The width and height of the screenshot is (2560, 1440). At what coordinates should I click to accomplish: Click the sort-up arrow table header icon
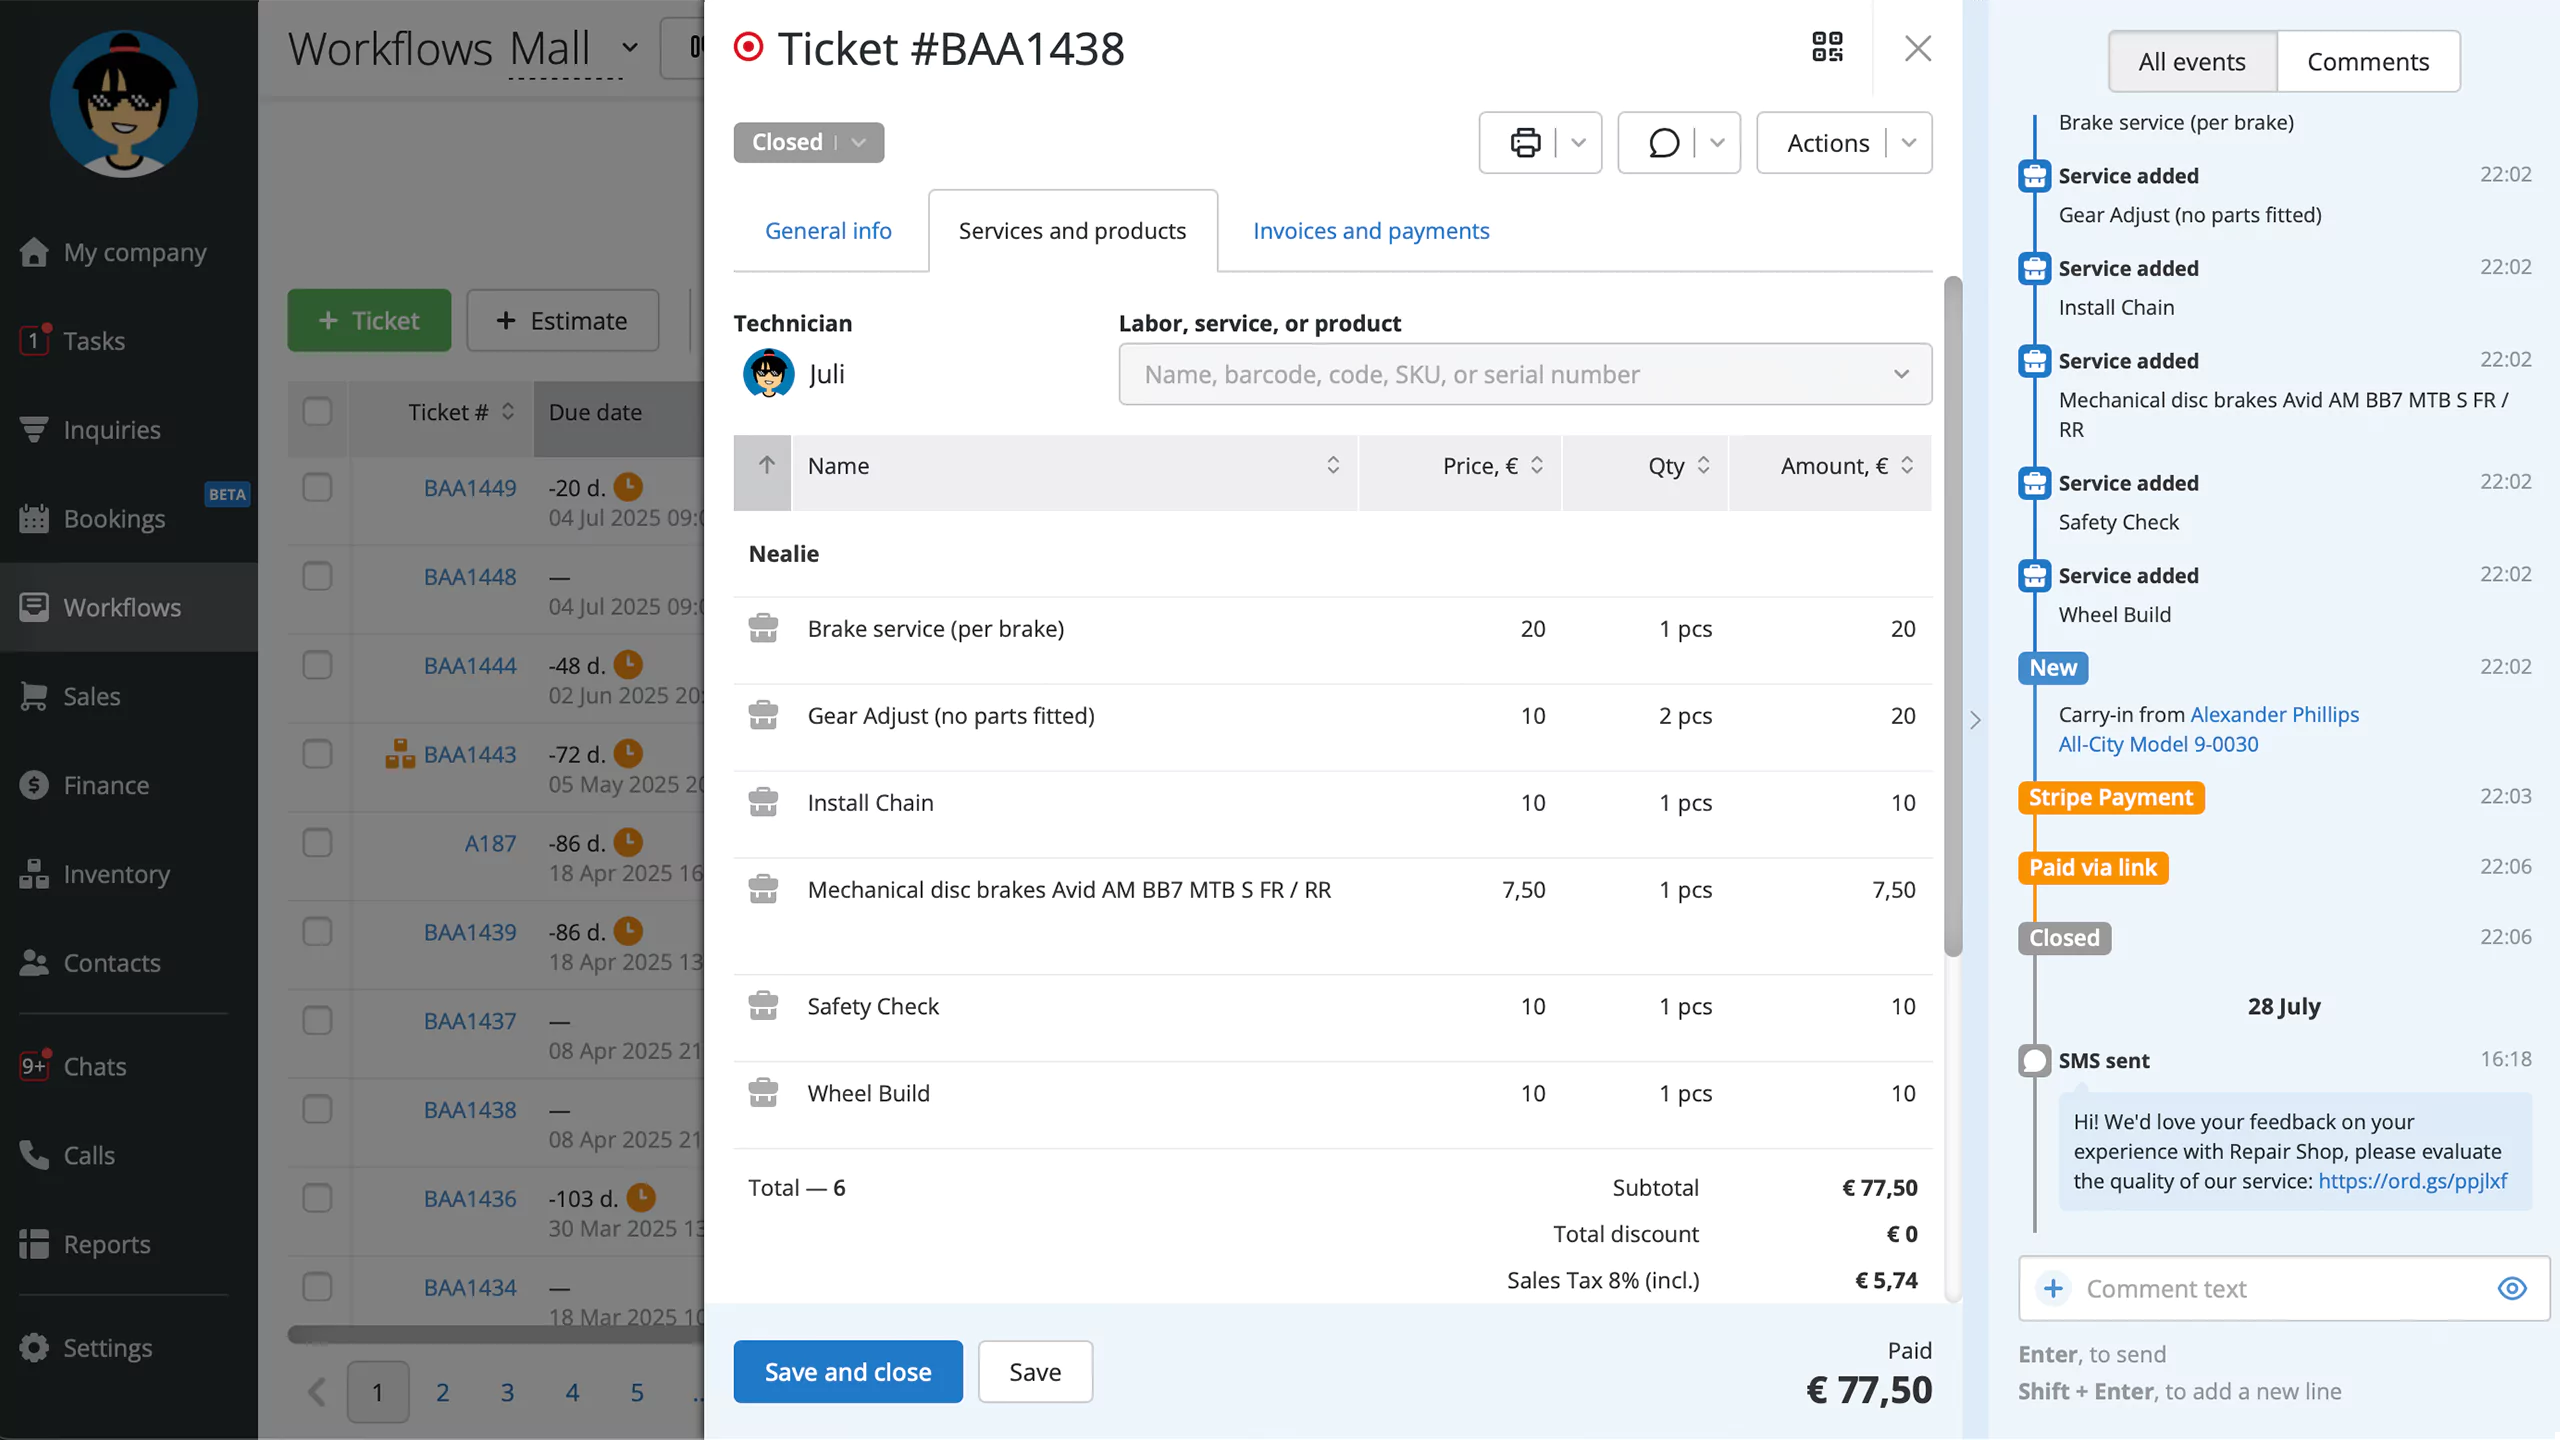(x=766, y=466)
